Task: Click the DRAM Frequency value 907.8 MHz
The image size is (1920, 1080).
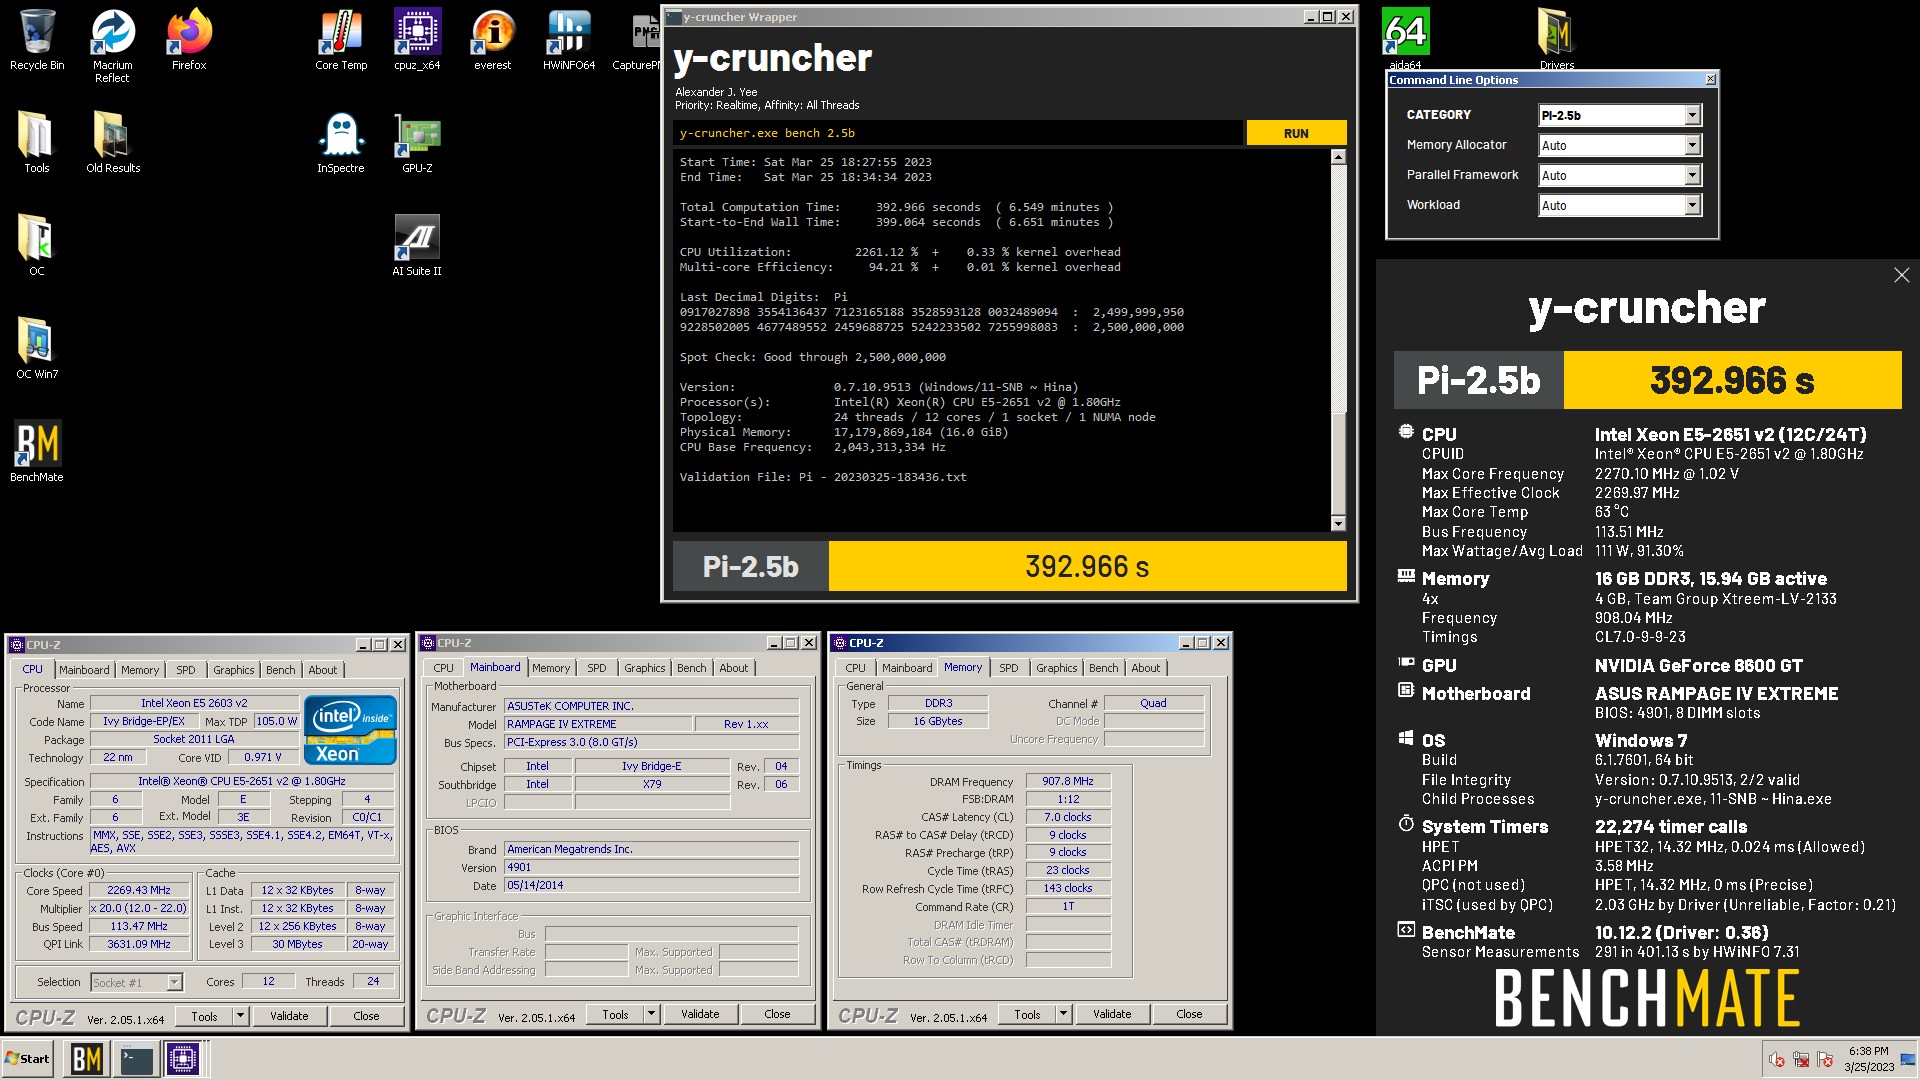Action: (1068, 781)
